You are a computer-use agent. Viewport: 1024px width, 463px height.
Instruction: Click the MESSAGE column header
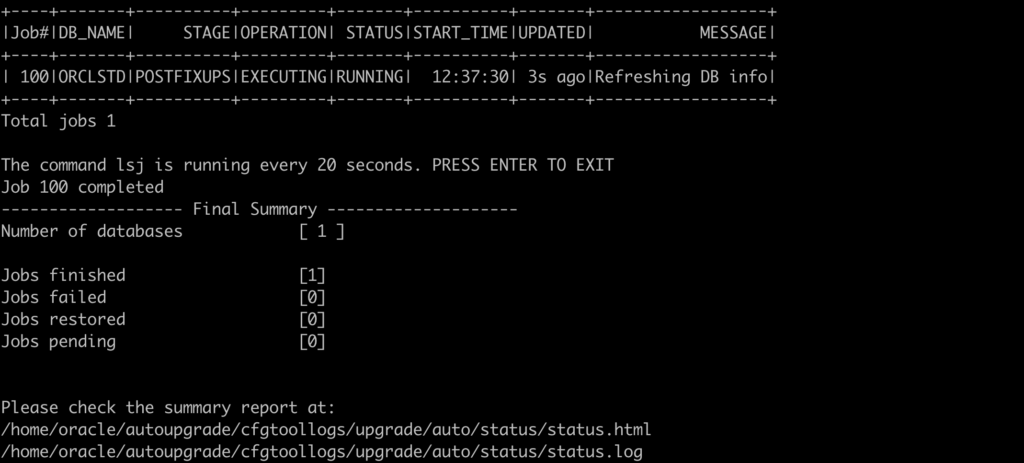[x=734, y=33]
